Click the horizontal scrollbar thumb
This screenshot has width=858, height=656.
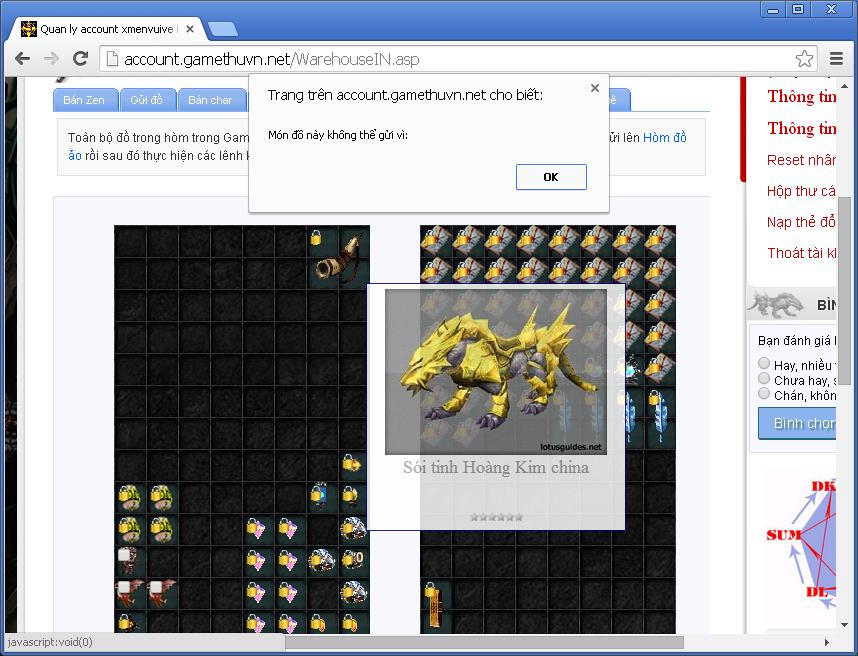click(x=484, y=642)
